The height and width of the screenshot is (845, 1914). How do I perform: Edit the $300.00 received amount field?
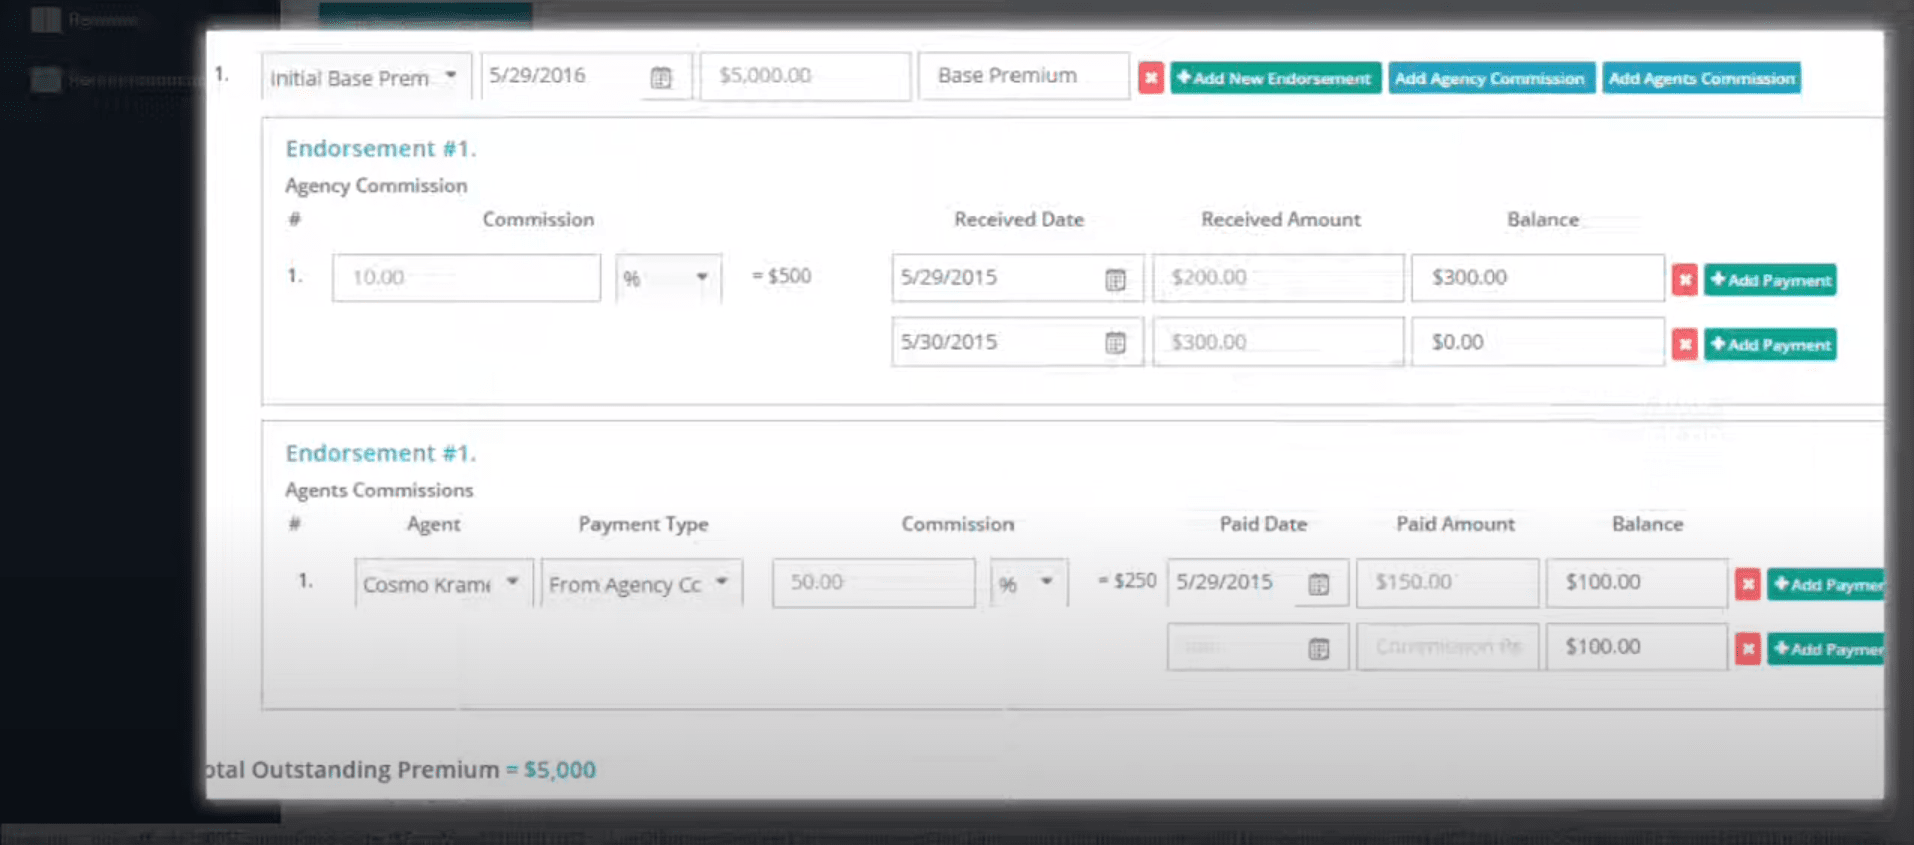[x=1277, y=342]
